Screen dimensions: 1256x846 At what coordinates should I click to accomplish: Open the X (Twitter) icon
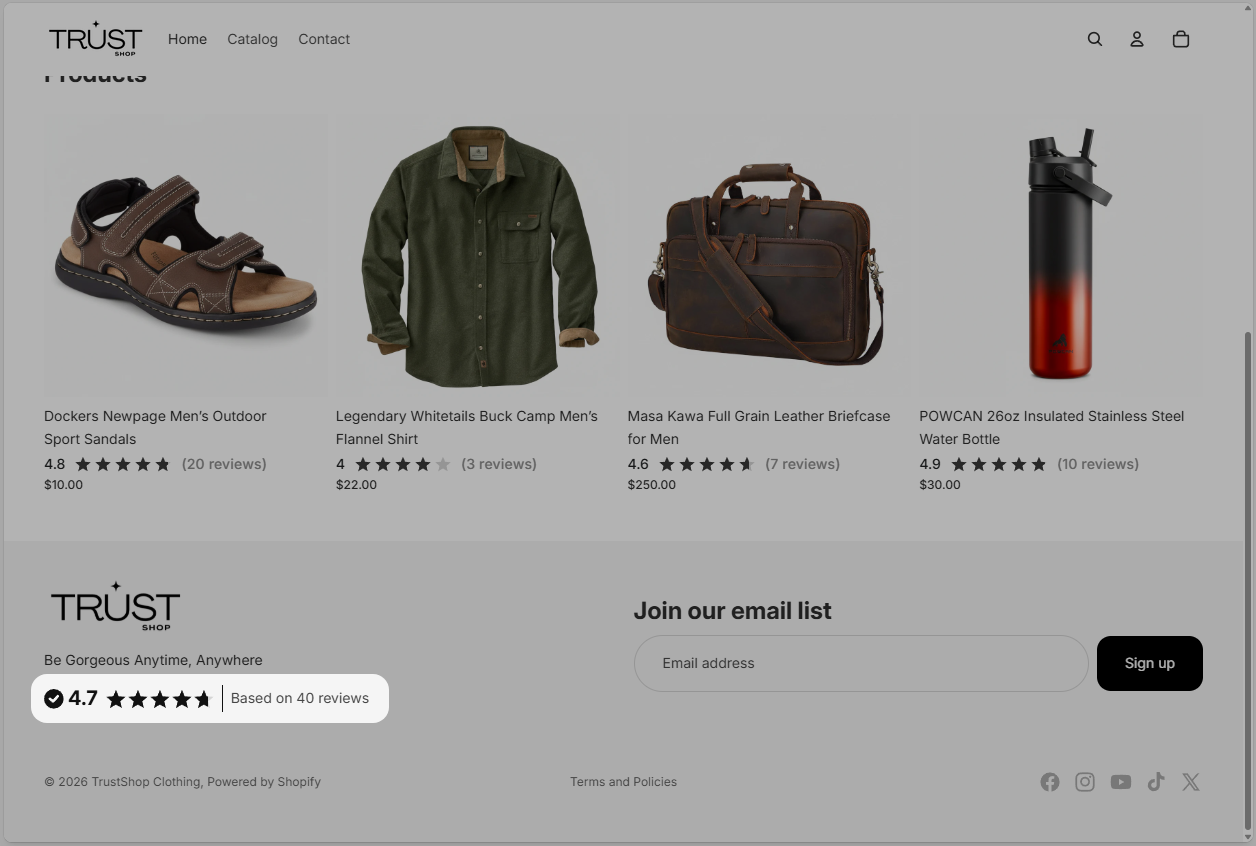[1191, 782]
